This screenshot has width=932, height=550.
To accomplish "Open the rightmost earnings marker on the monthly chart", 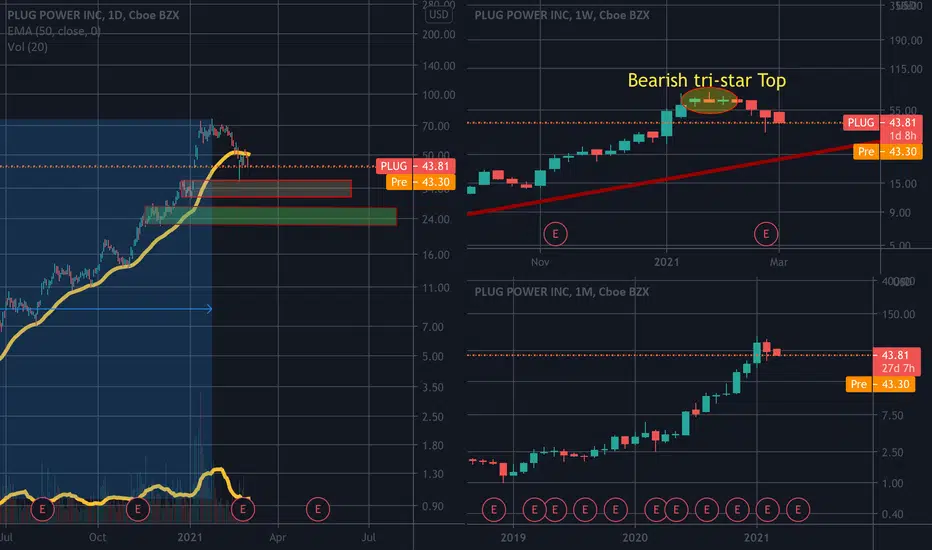I will tap(798, 510).
